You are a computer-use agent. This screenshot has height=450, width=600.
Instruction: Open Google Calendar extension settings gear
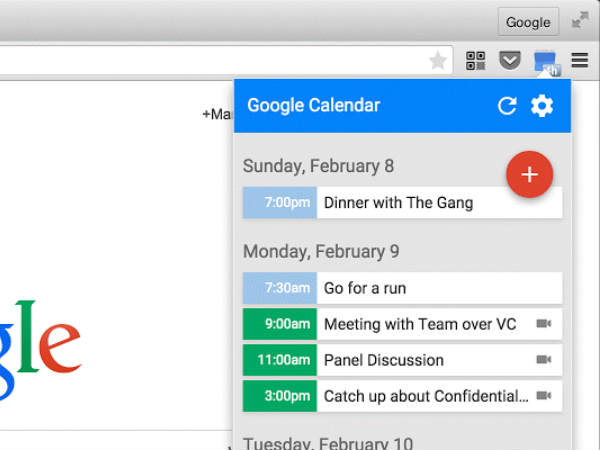[x=542, y=106]
